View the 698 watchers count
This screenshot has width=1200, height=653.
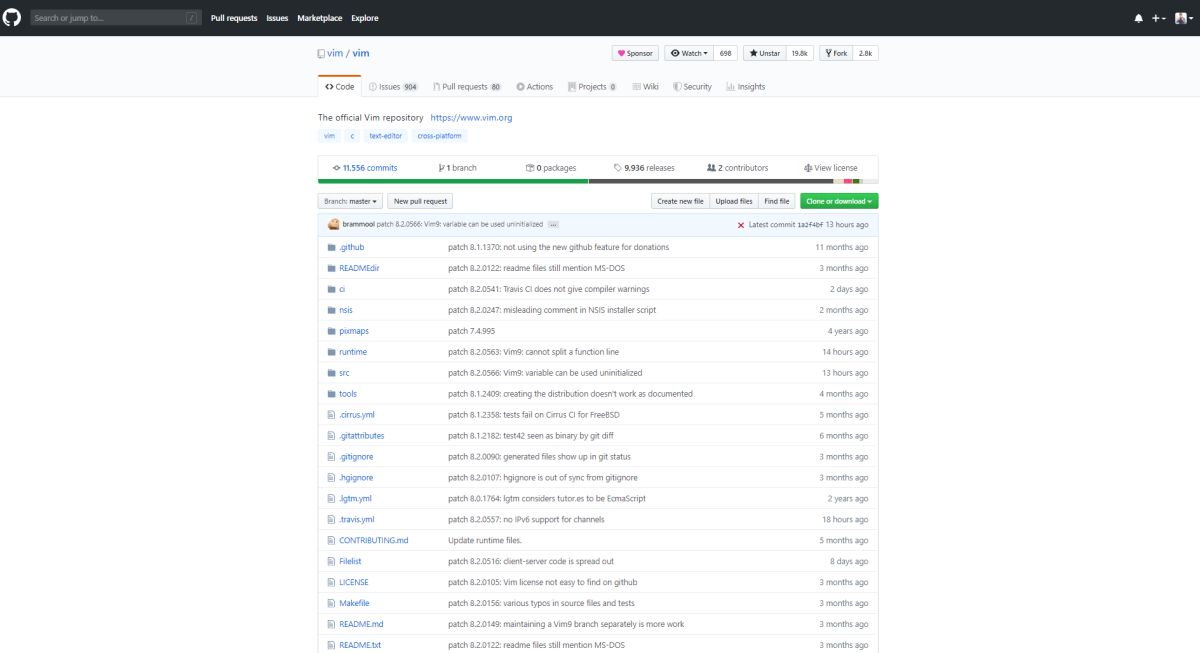click(x=725, y=53)
